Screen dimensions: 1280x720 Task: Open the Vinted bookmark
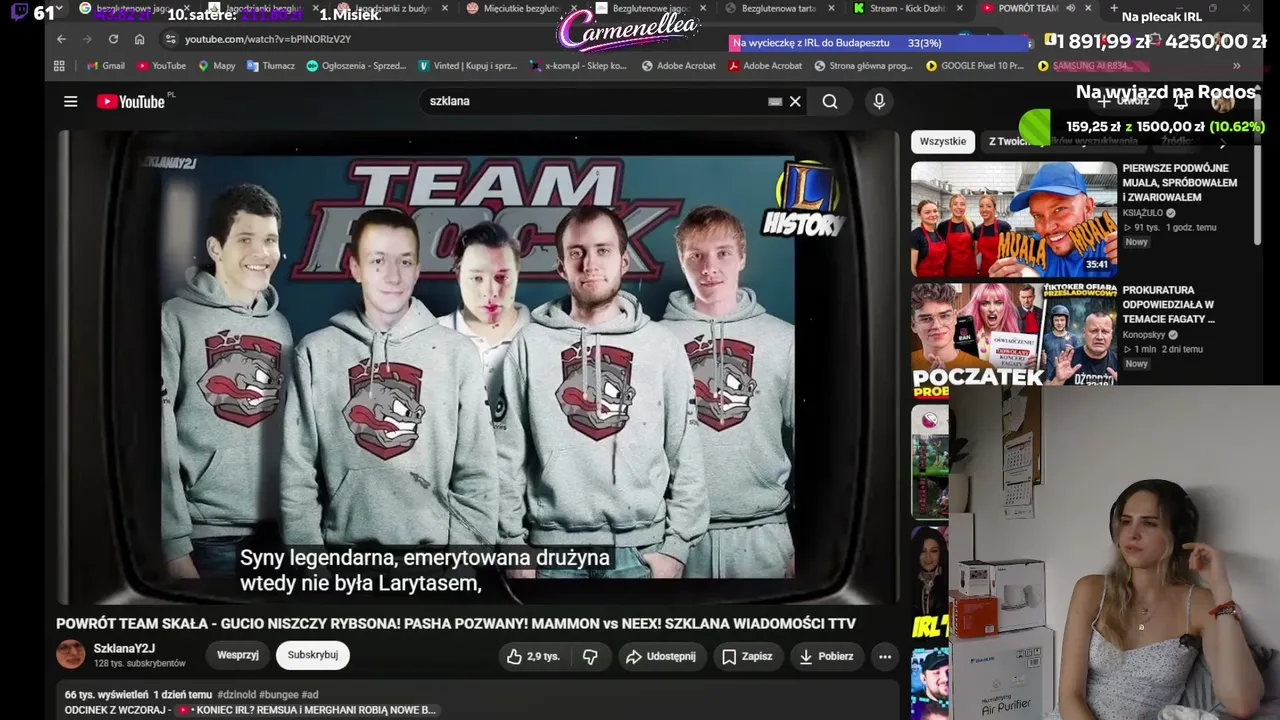(x=467, y=66)
